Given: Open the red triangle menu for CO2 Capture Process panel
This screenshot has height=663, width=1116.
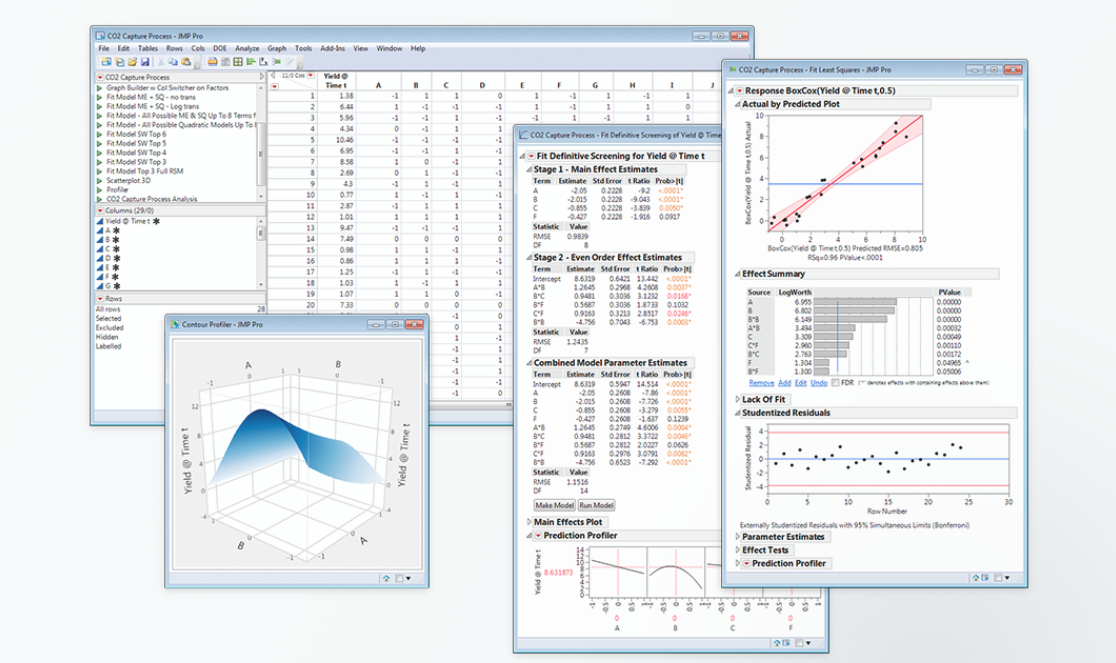Looking at the screenshot, I should (100, 77).
